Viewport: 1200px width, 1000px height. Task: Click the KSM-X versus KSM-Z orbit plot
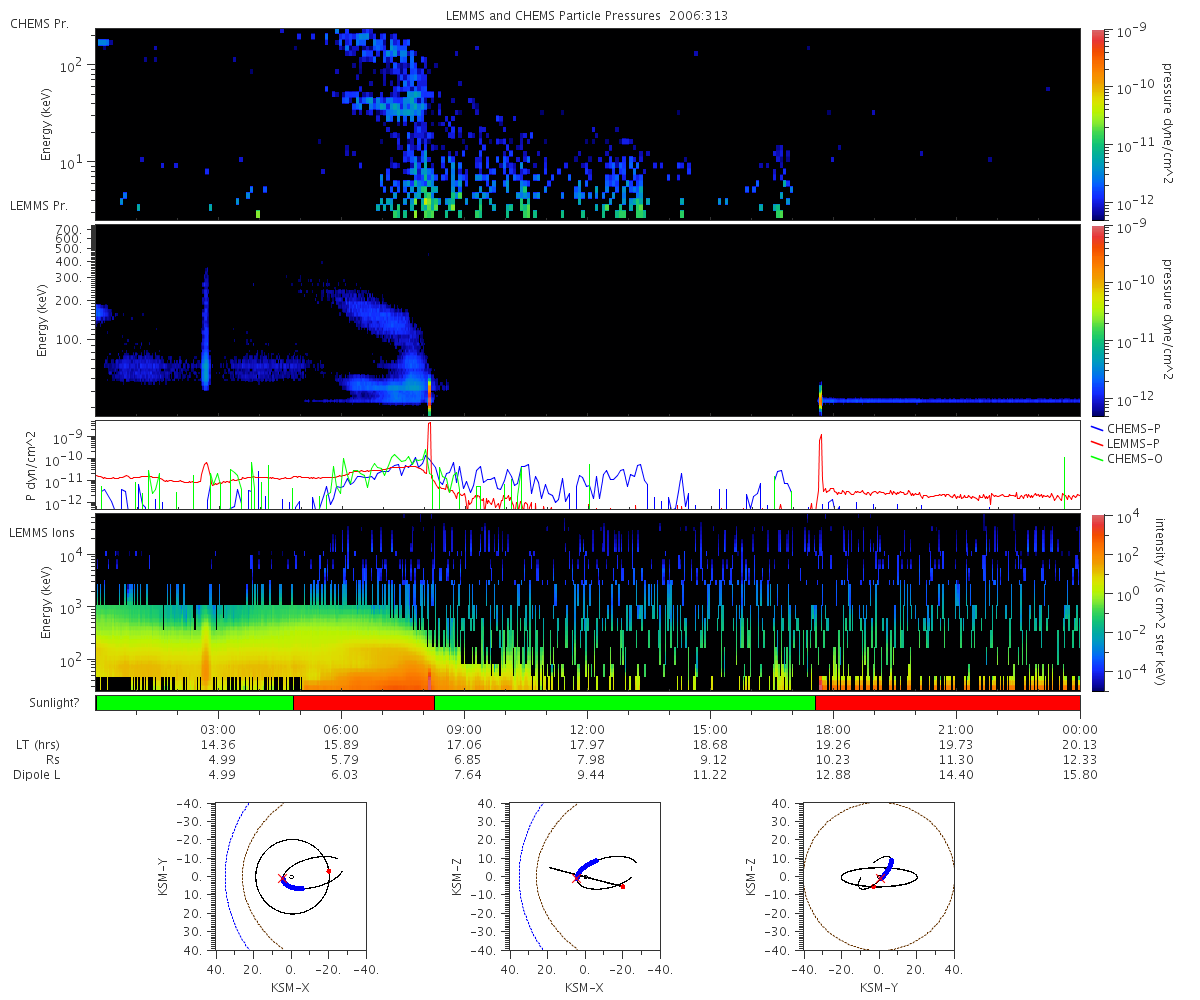tap(583, 876)
